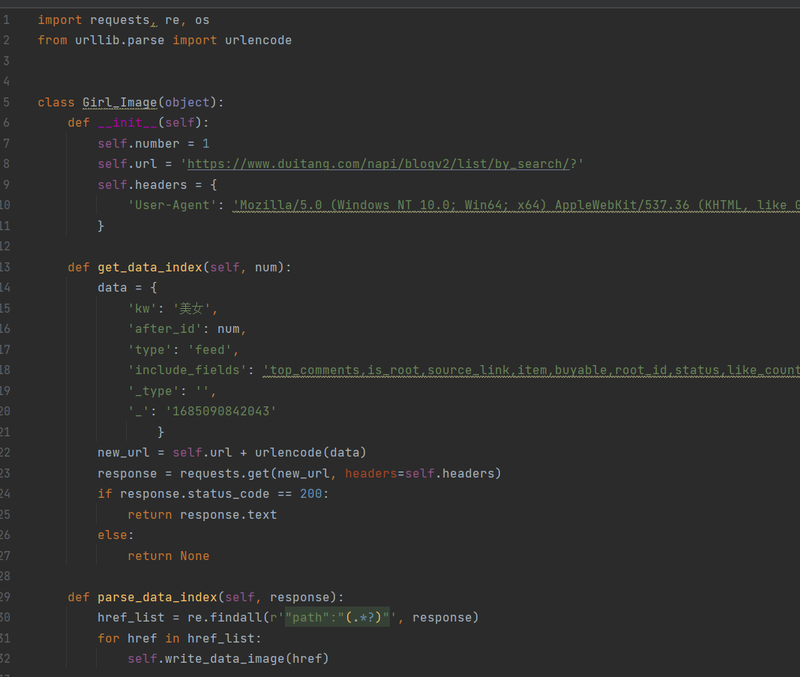Screen dimensions: 800x677
Task: Click 'self.number = 1' assignment line
Action: click(154, 144)
